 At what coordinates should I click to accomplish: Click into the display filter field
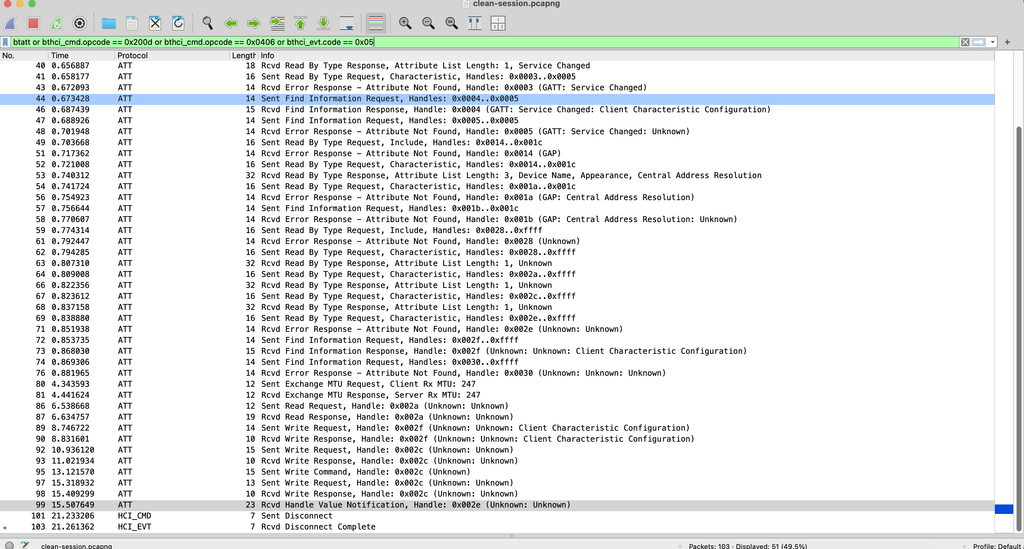(x=485, y=42)
